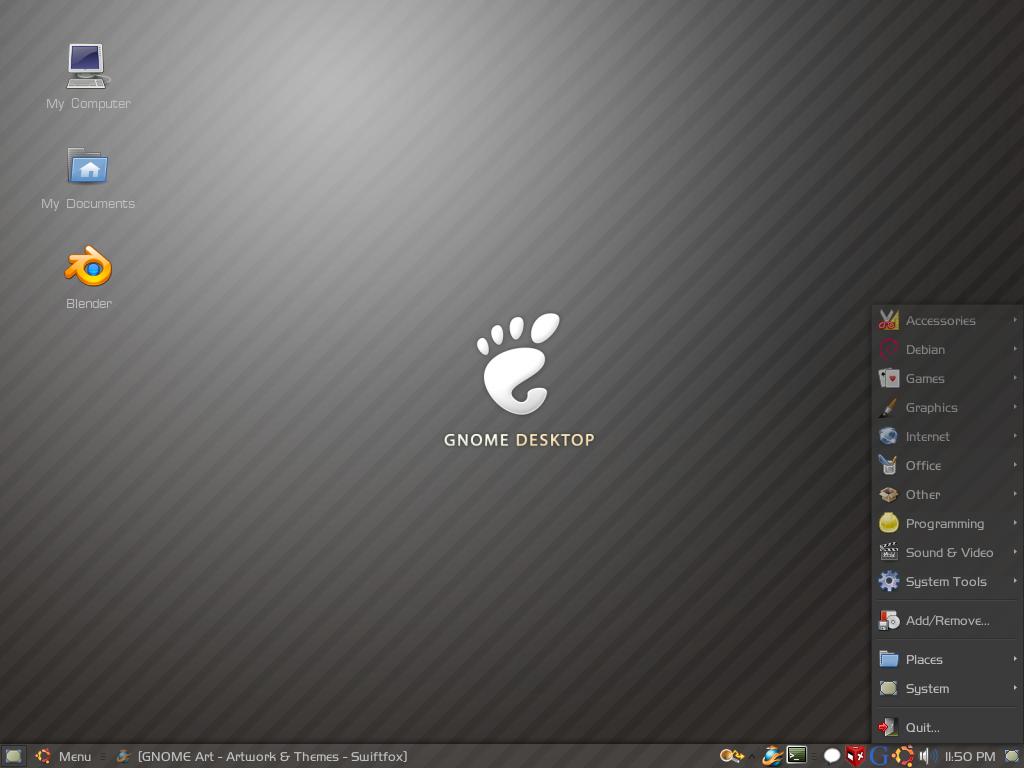Viewport: 1024px width, 768px height.
Task: Expand the Other submenu
Action: tap(948, 494)
